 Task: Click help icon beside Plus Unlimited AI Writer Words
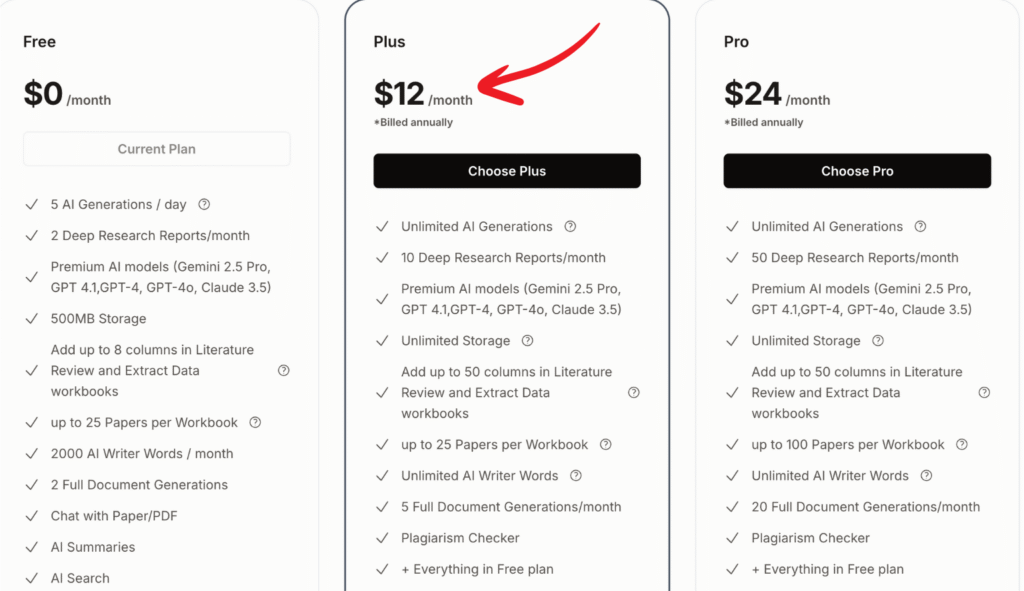575,475
